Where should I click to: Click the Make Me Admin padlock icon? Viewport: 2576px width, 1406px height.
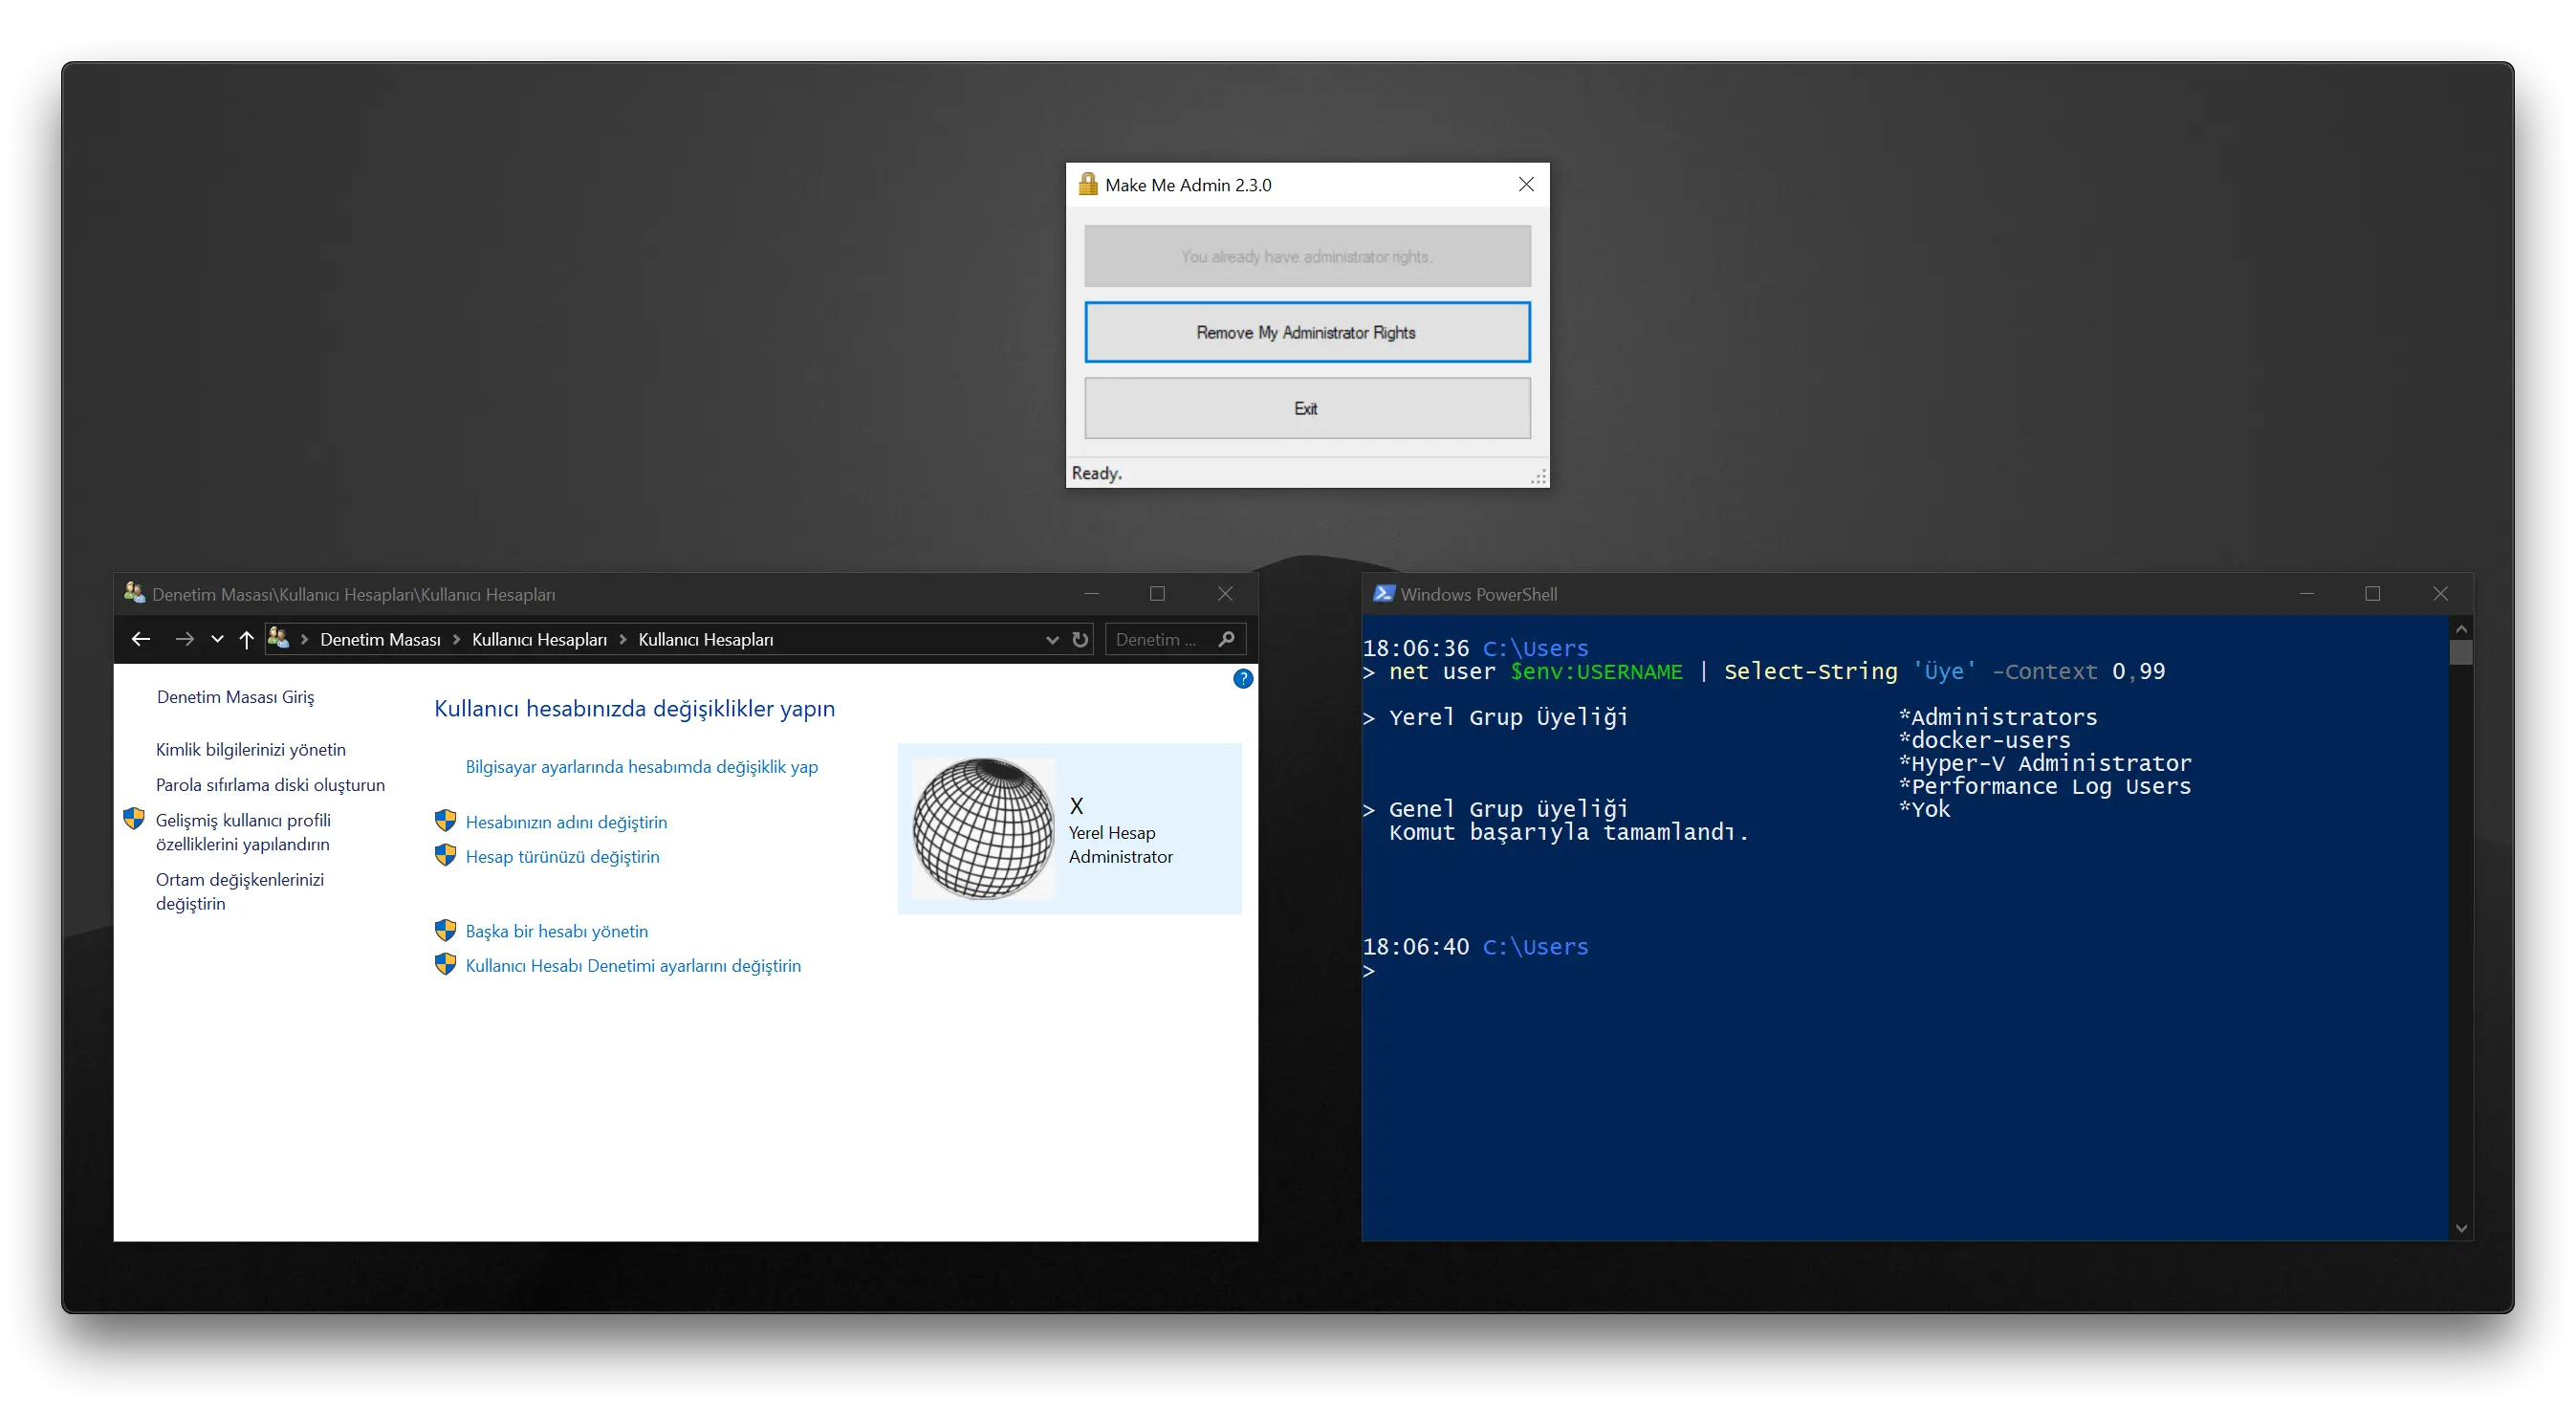click(1088, 184)
